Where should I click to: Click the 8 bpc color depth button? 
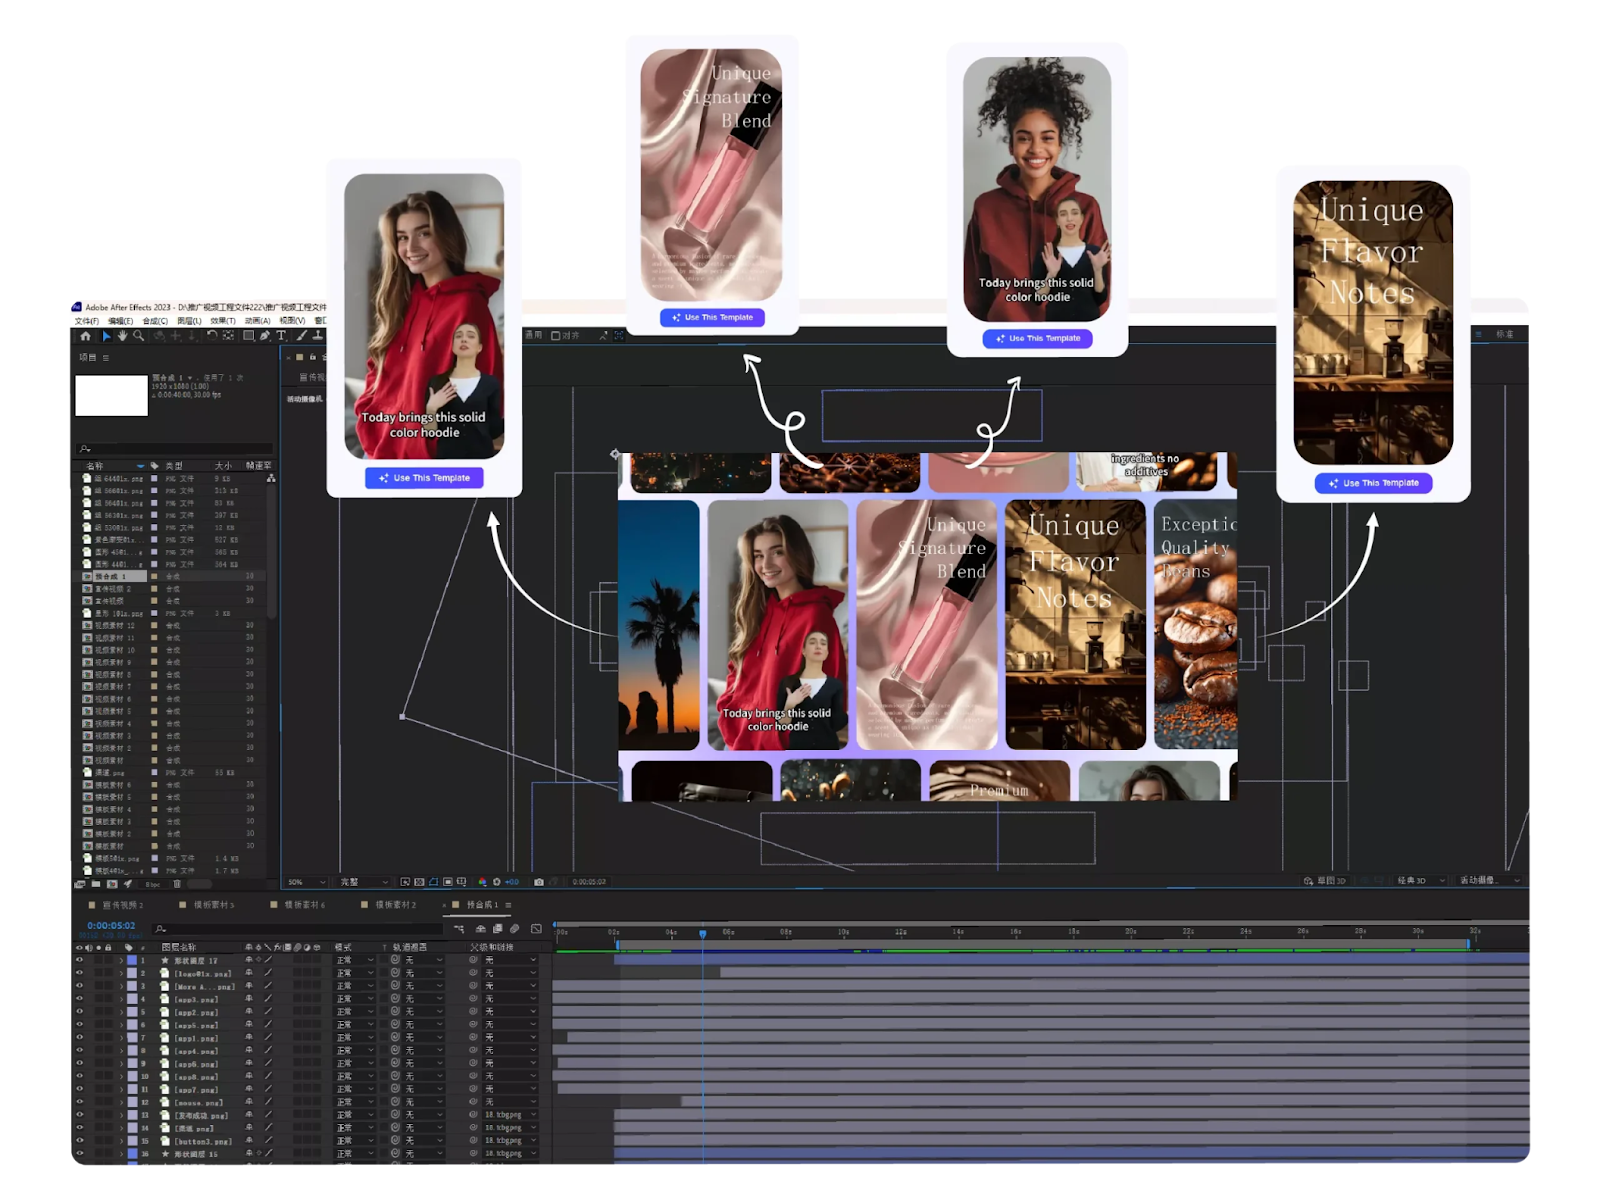[153, 884]
